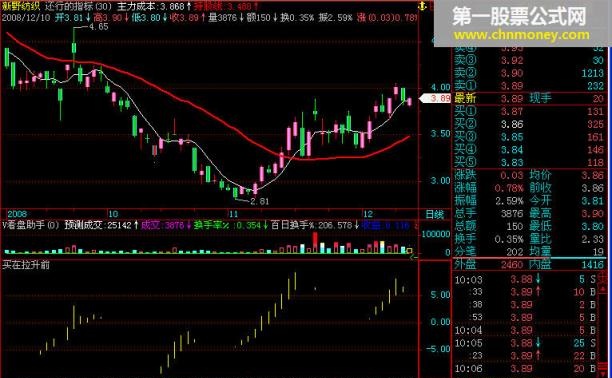Image resolution: width=612 pixels, height=378 pixels.
Task: Click the 买在拉升前 indicator title
Action: pyautogui.click(x=26, y=265)
